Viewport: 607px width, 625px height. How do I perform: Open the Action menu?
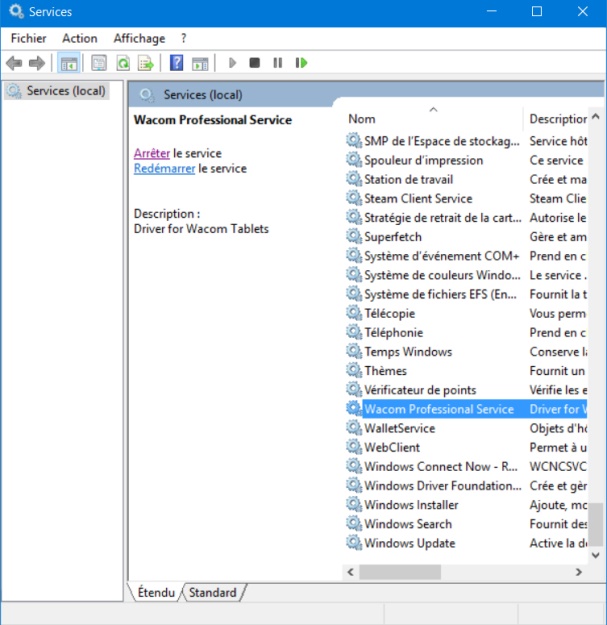[80, 38]
